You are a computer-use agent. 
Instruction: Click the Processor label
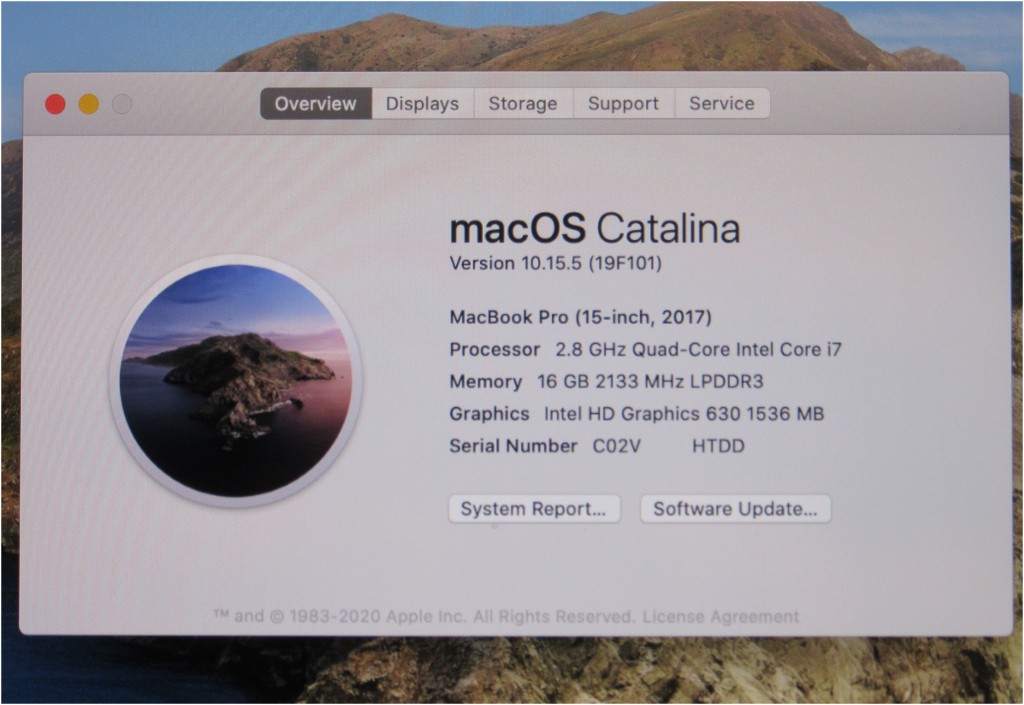[494, 350]
